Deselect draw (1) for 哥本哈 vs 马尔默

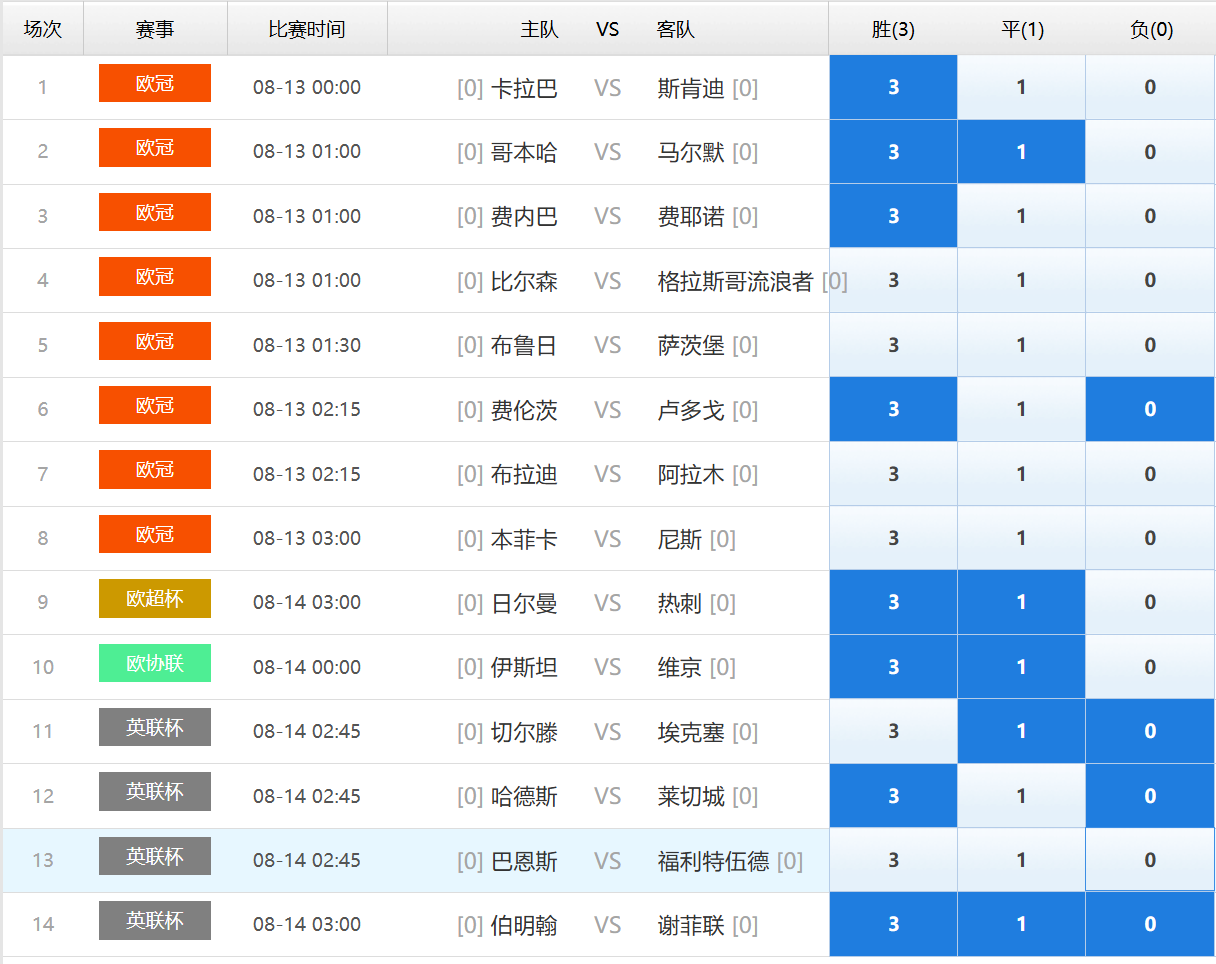[x=1021, y=152]
